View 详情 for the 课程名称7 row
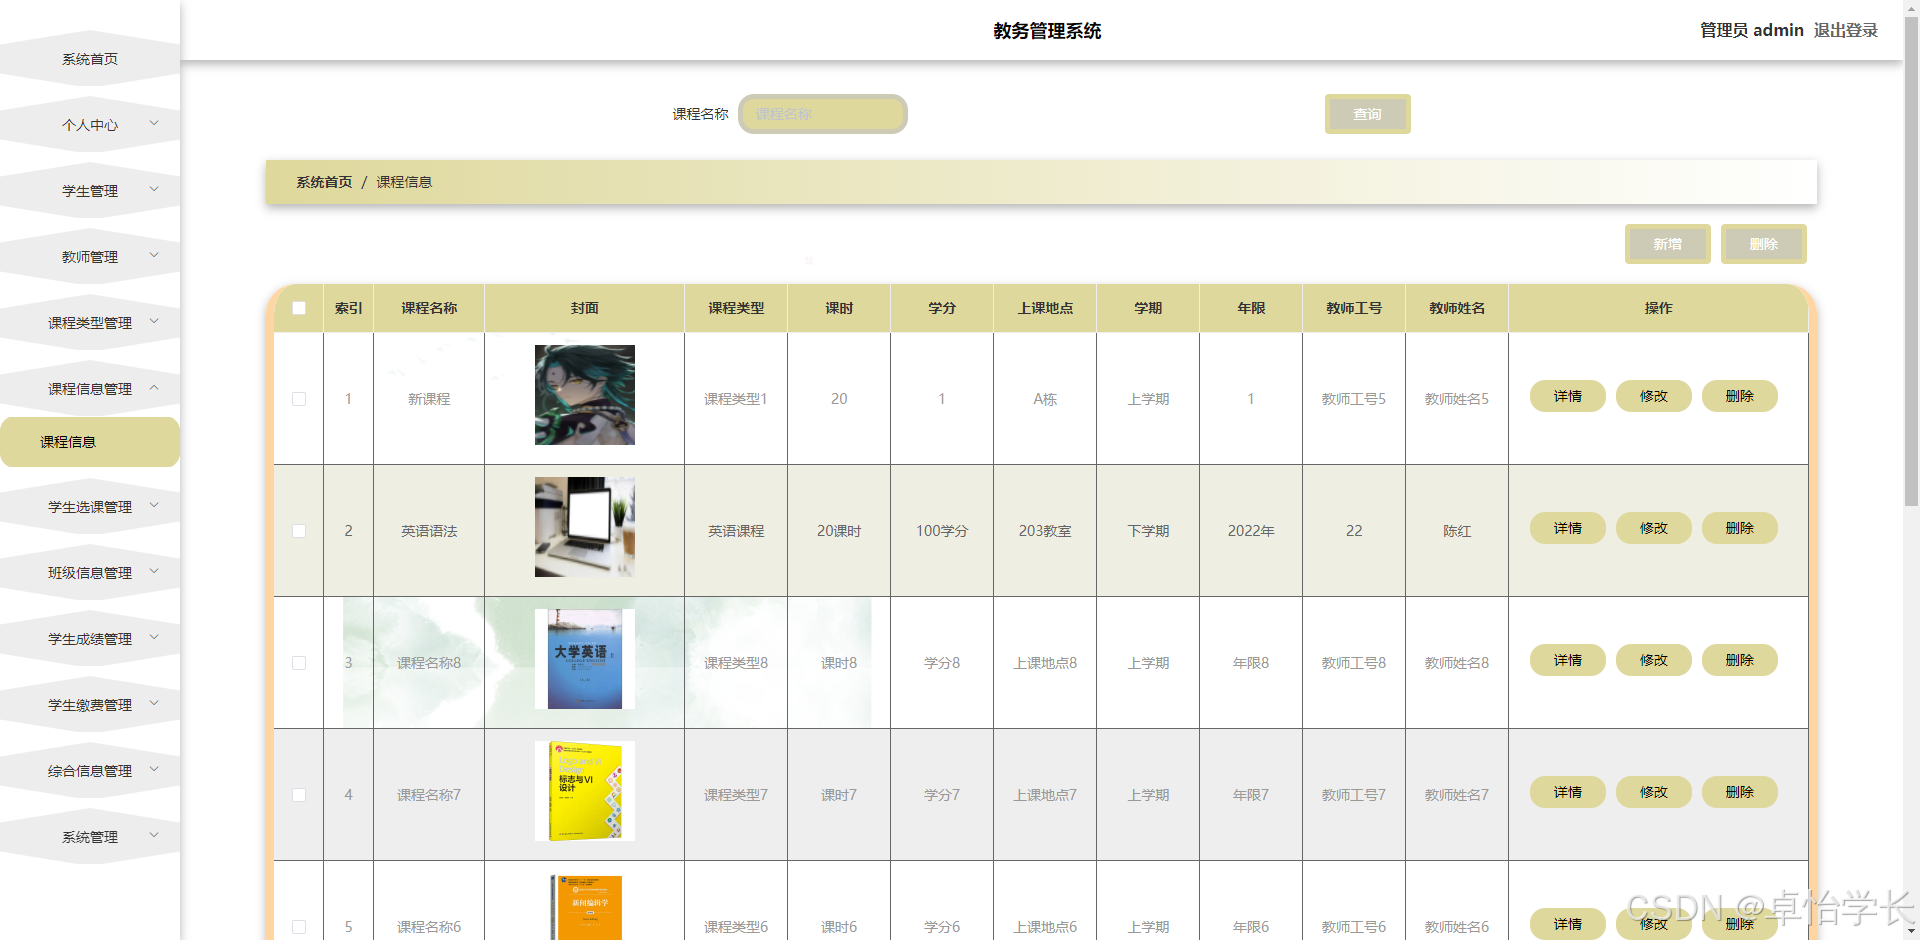 [x=1567, y=792]
